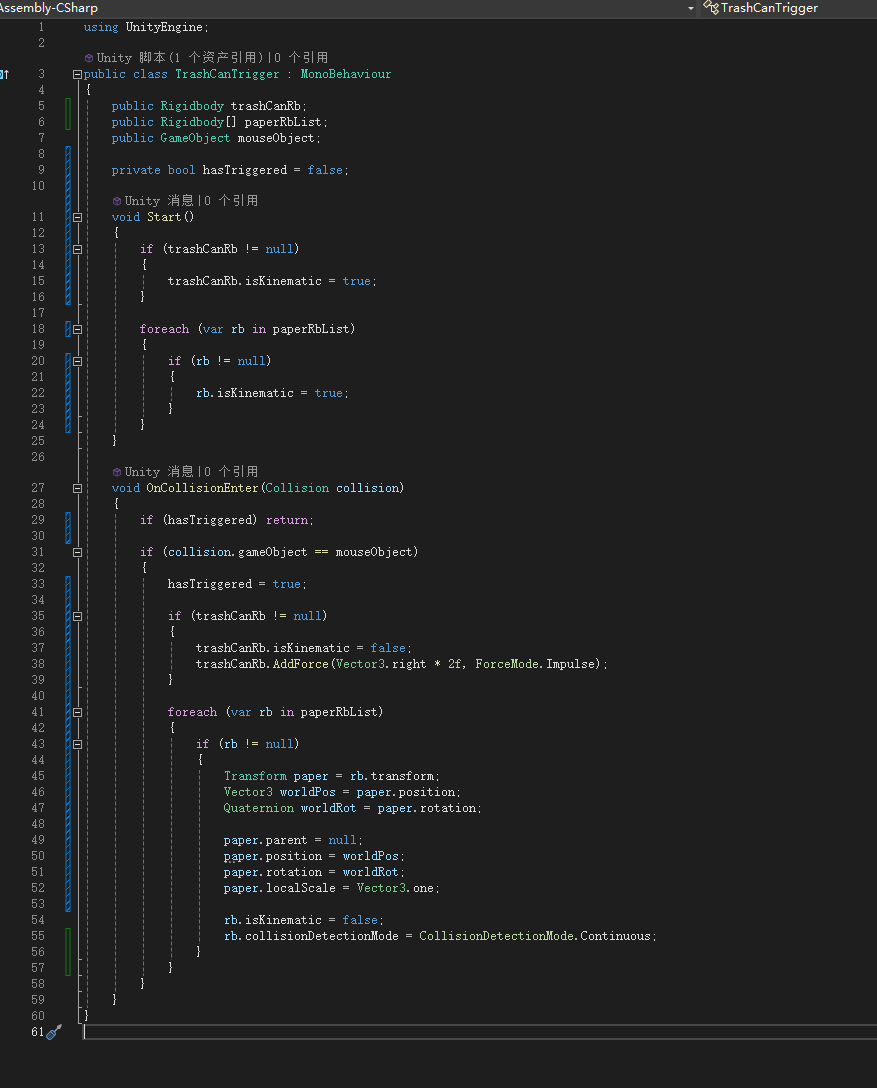Click 'GameObject' type on line 7

[x=195, y=138]
